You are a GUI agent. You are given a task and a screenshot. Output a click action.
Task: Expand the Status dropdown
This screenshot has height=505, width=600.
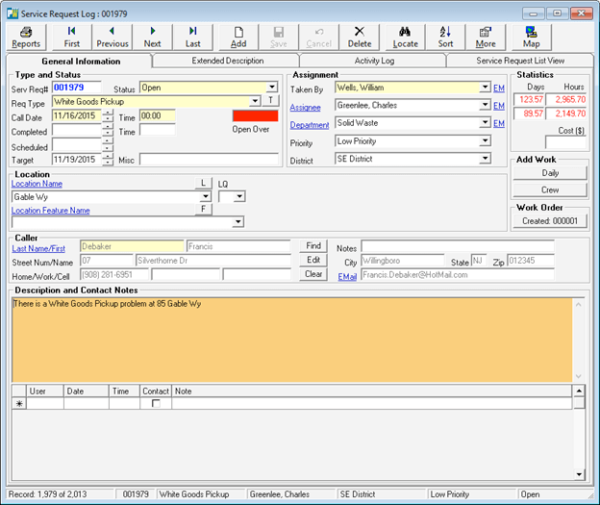coord(272,88)
